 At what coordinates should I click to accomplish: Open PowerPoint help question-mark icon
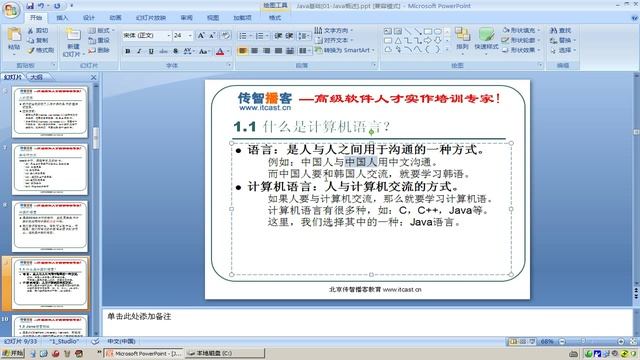[634, 18]
